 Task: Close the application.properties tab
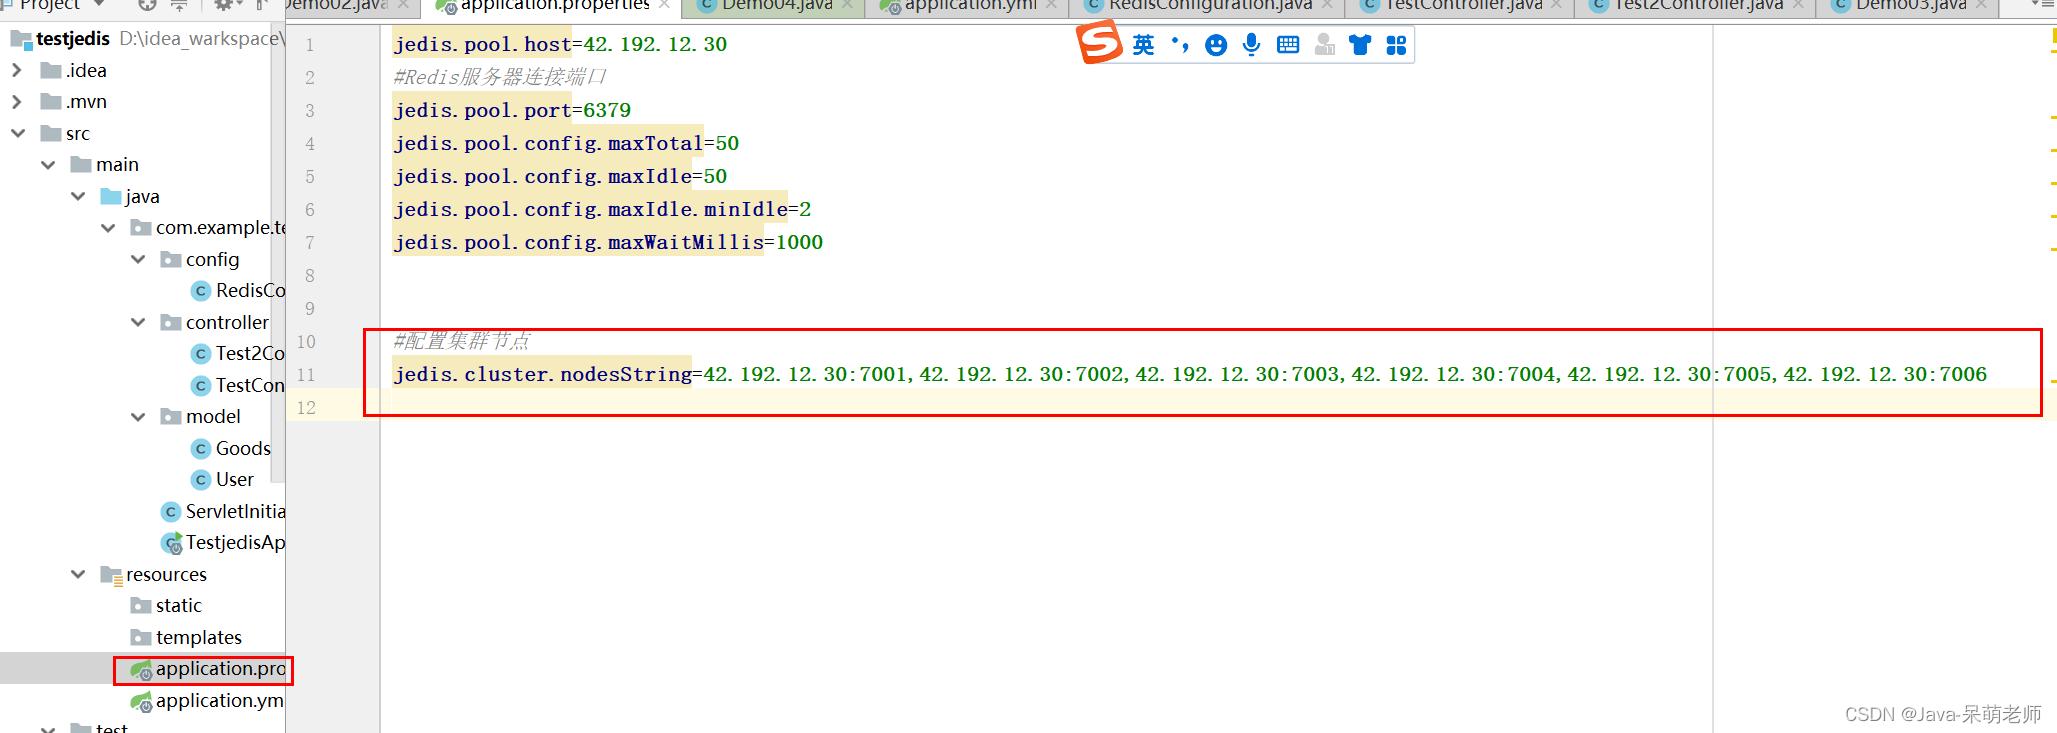[664, 6]
